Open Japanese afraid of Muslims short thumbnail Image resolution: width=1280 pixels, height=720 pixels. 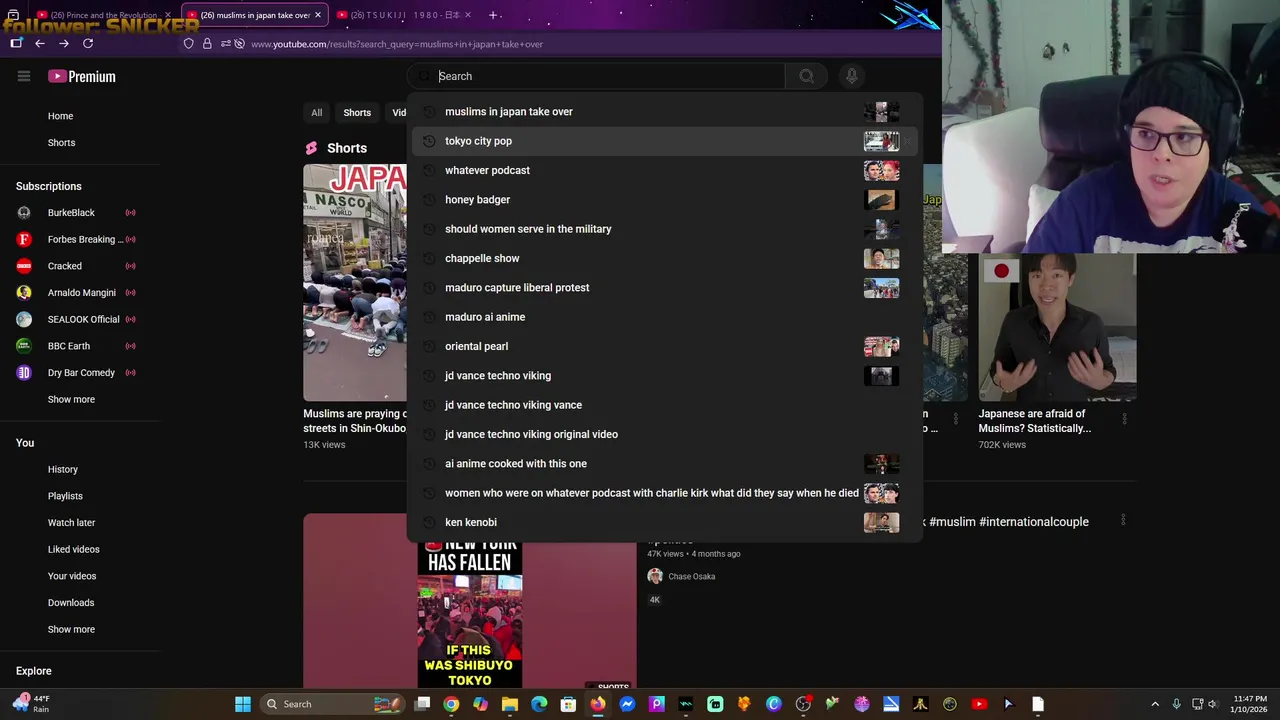click(1057, 327)
